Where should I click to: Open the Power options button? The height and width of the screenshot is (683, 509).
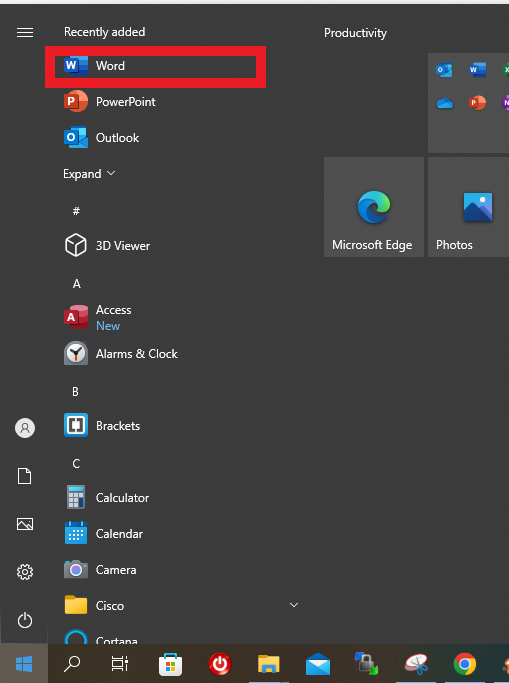point(25,620)
